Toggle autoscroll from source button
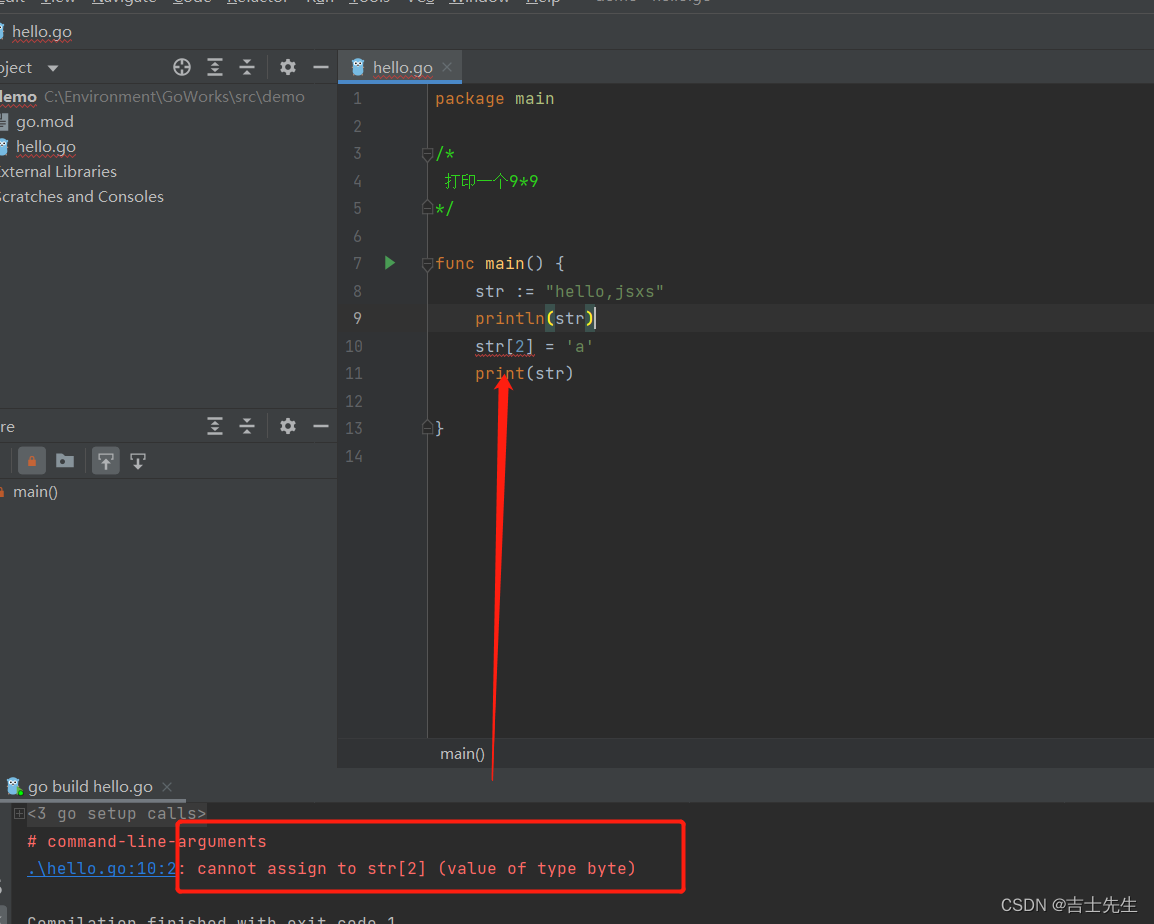Viewport: 1154px width, 924px height. (138, 461)
